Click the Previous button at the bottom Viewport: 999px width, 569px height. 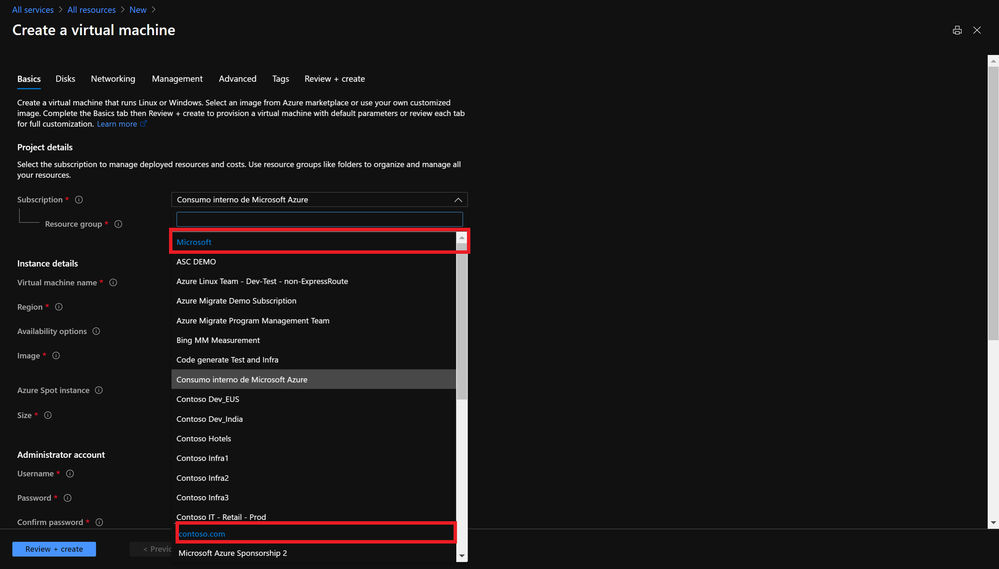click(x=151, y=549)
